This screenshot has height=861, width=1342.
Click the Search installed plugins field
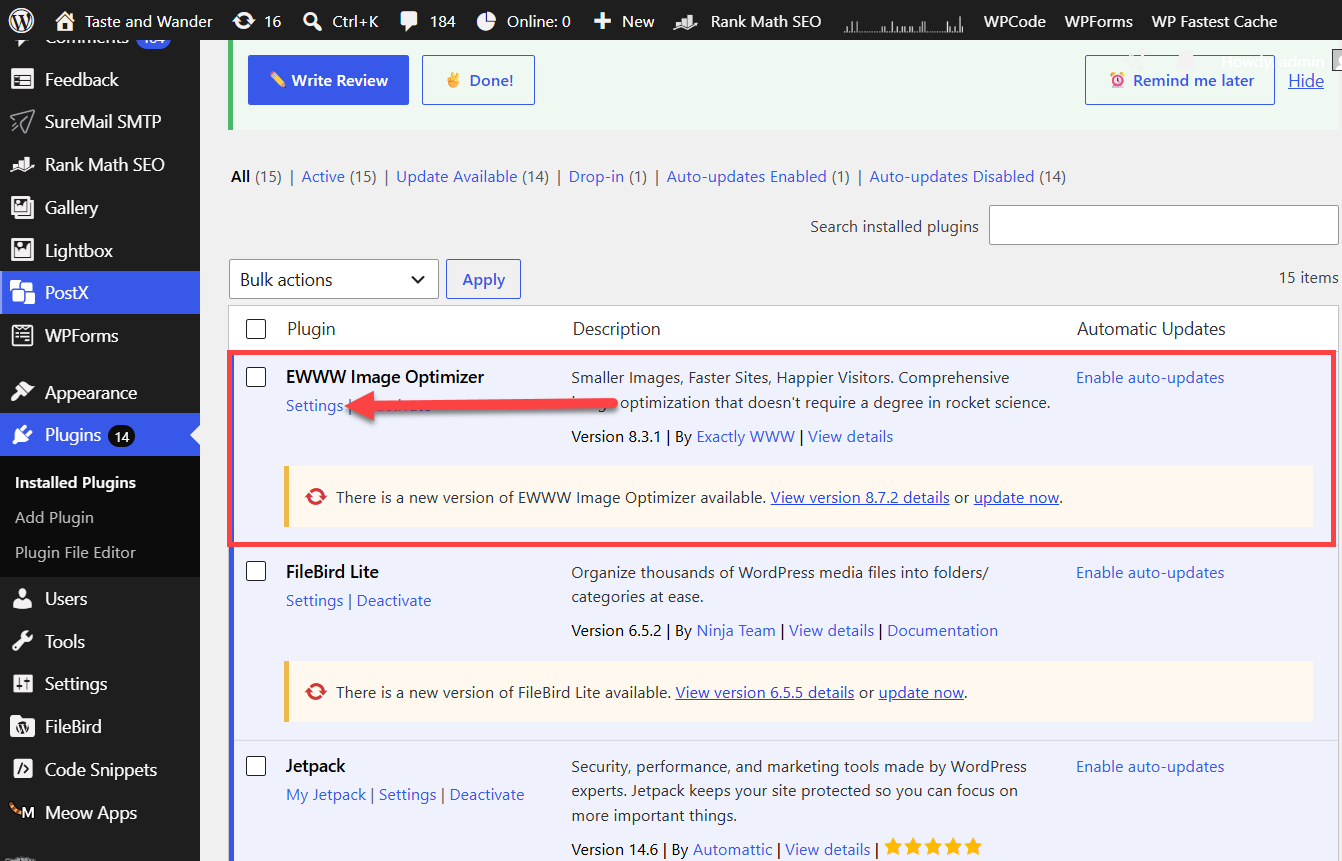pyautogui.click(x=1163, y=226)
